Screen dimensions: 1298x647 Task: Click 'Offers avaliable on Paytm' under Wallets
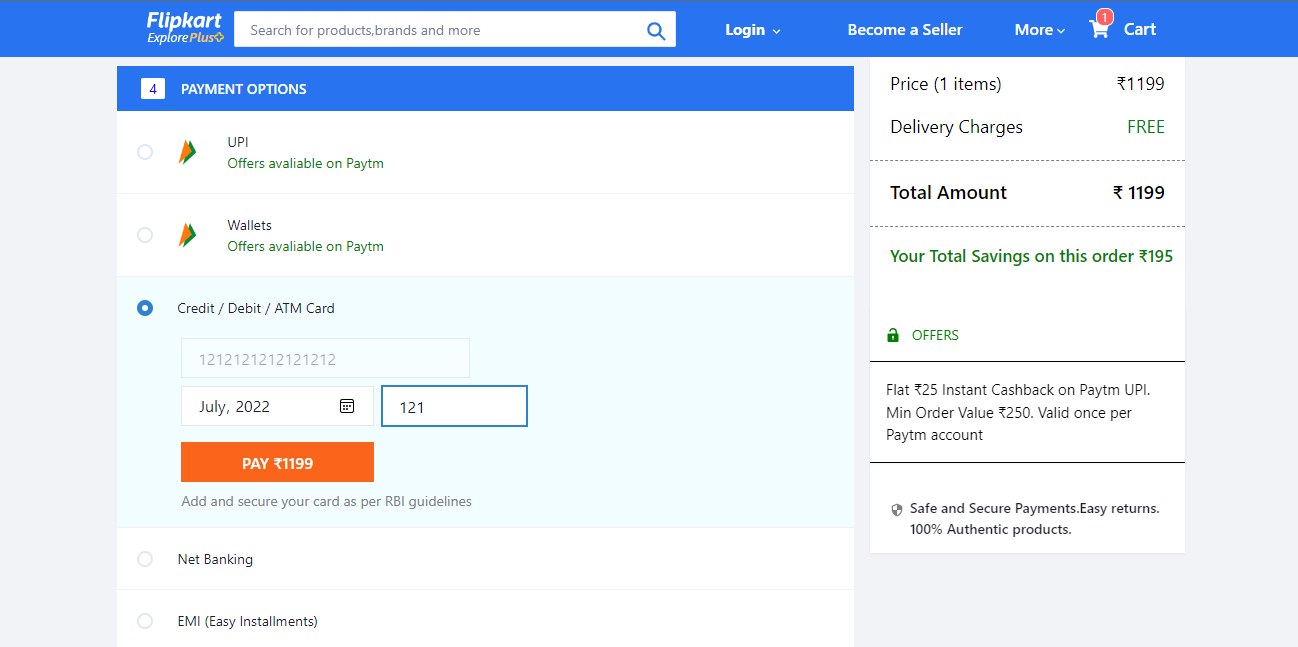305,246
